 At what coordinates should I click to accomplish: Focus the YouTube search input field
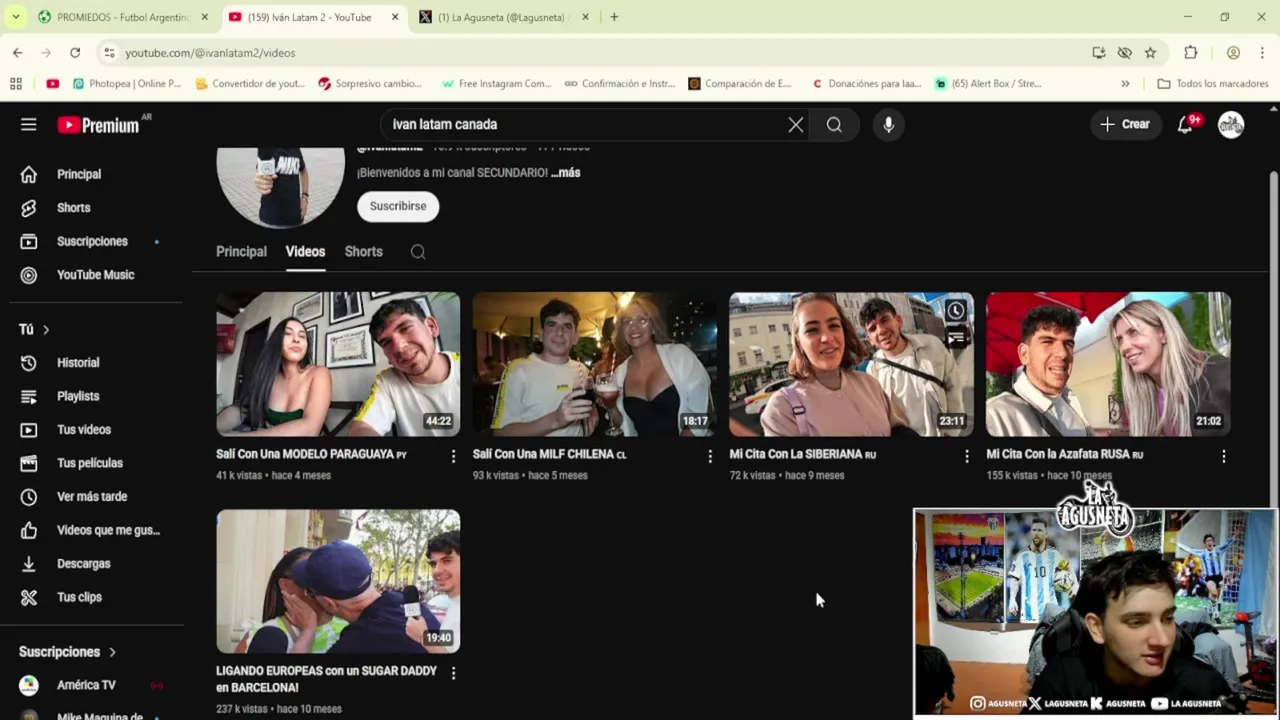tap(585, 124)
